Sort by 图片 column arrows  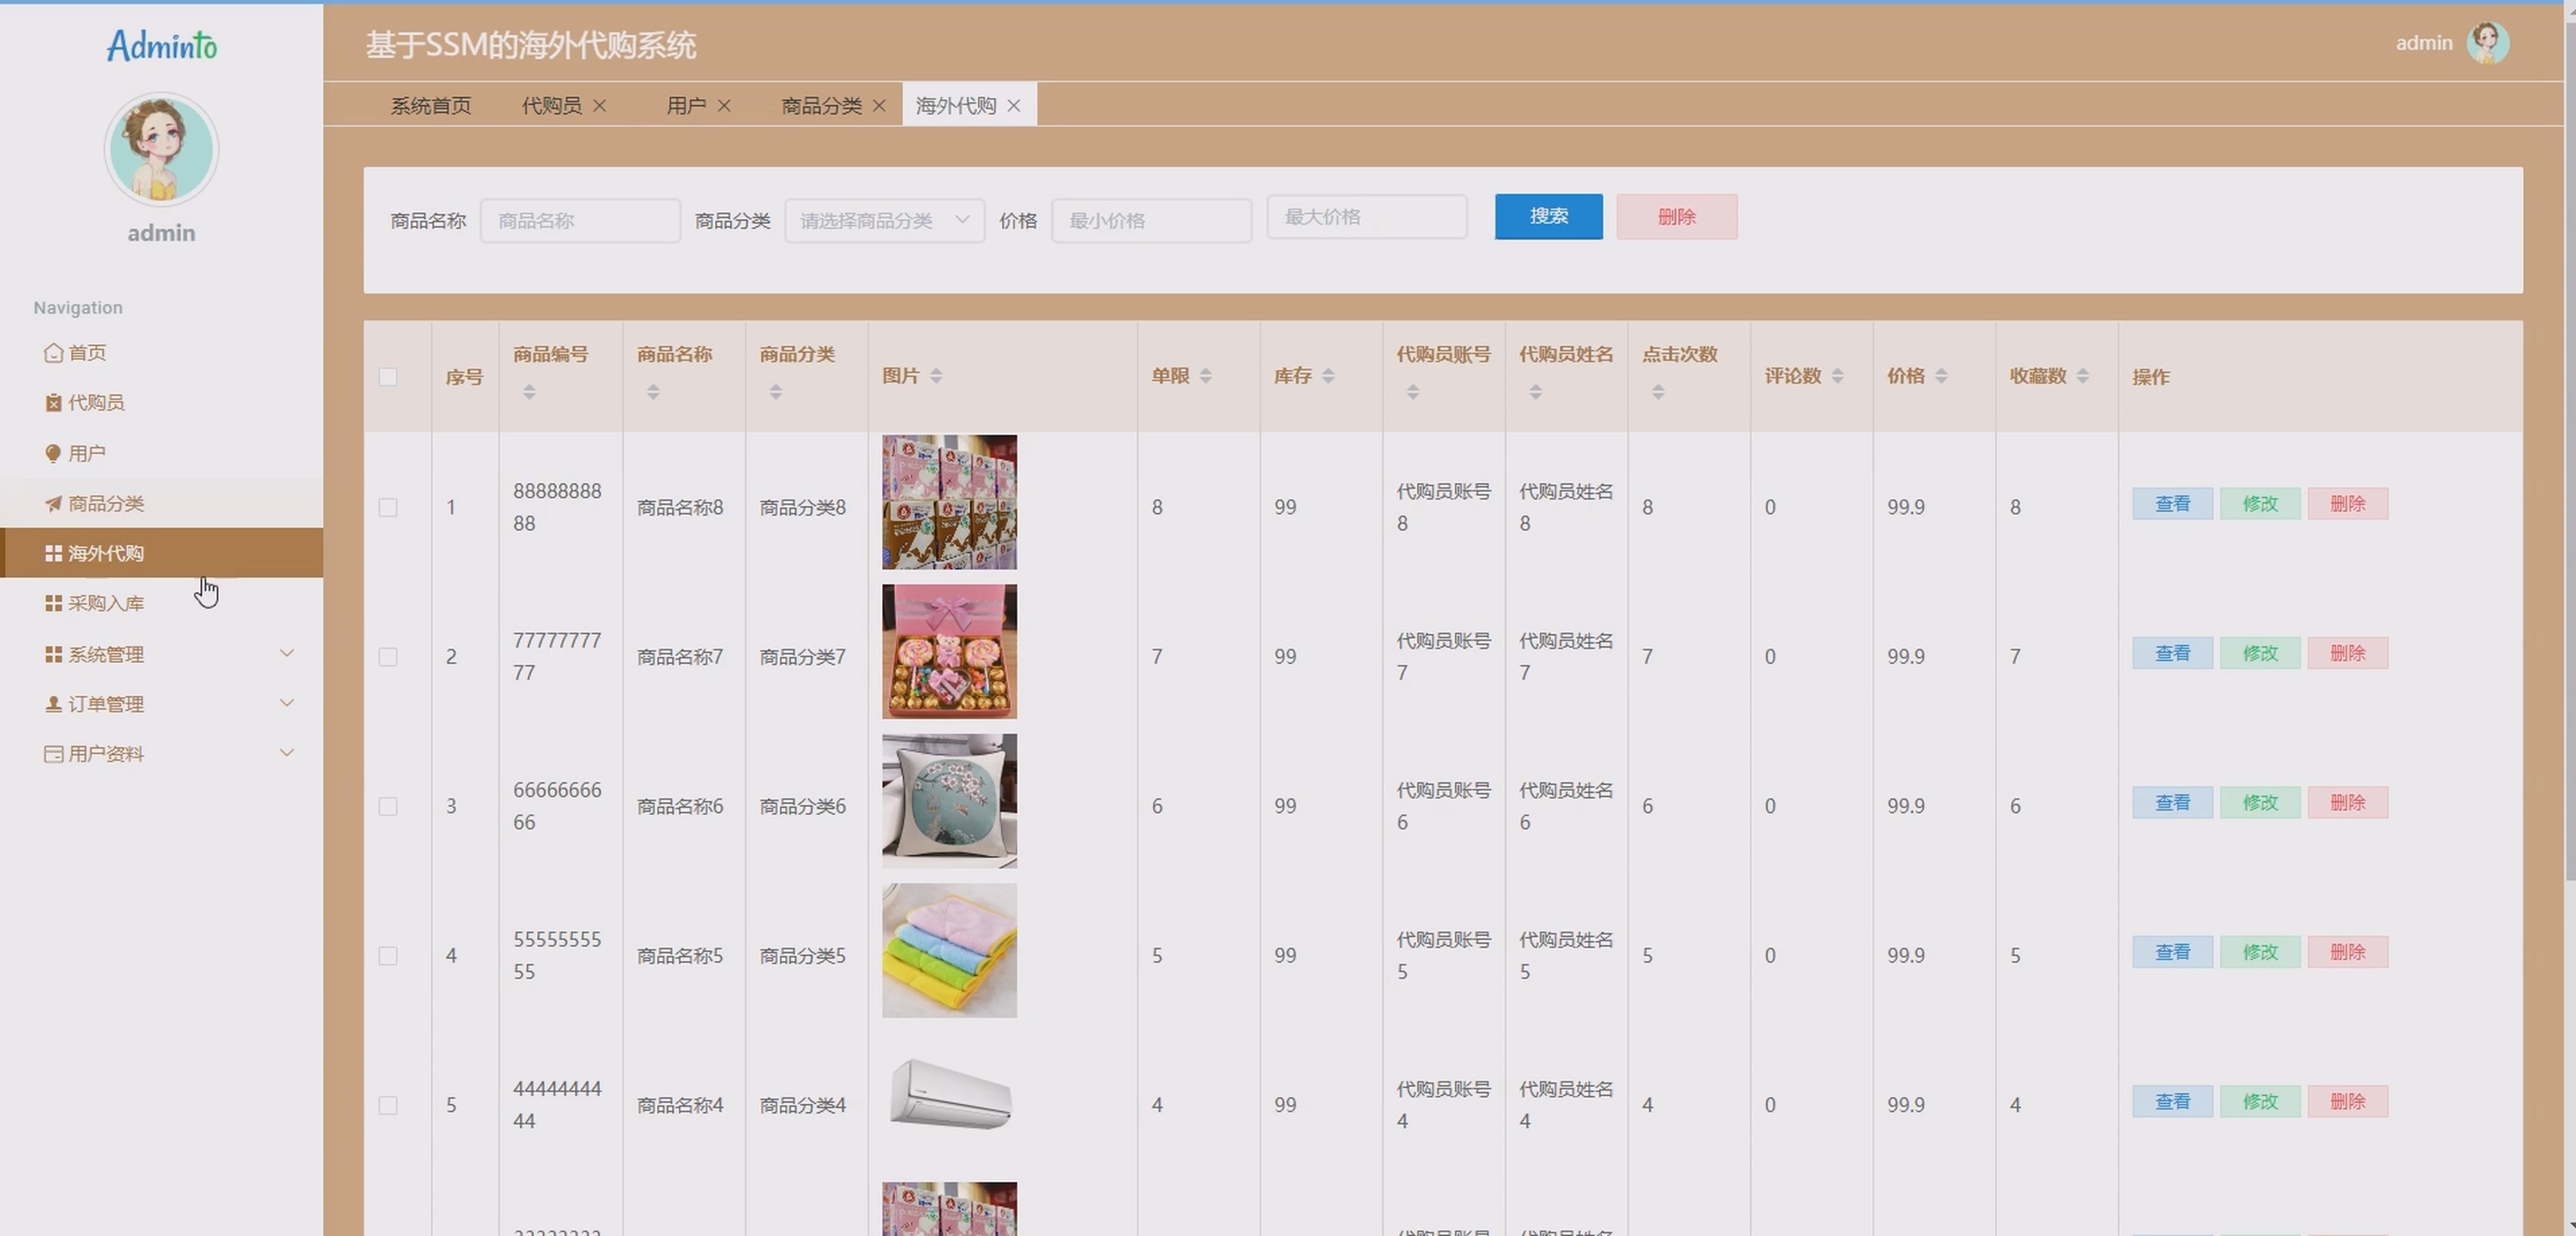coord(936,376)
